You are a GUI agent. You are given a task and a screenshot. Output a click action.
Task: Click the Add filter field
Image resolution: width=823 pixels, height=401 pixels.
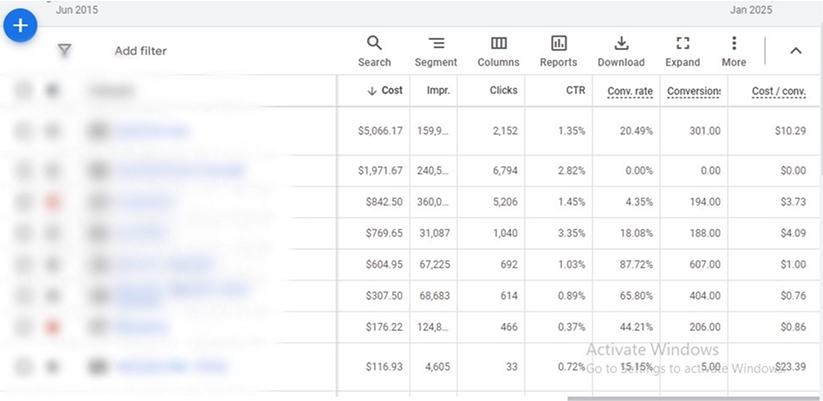[x=141, y=51]
